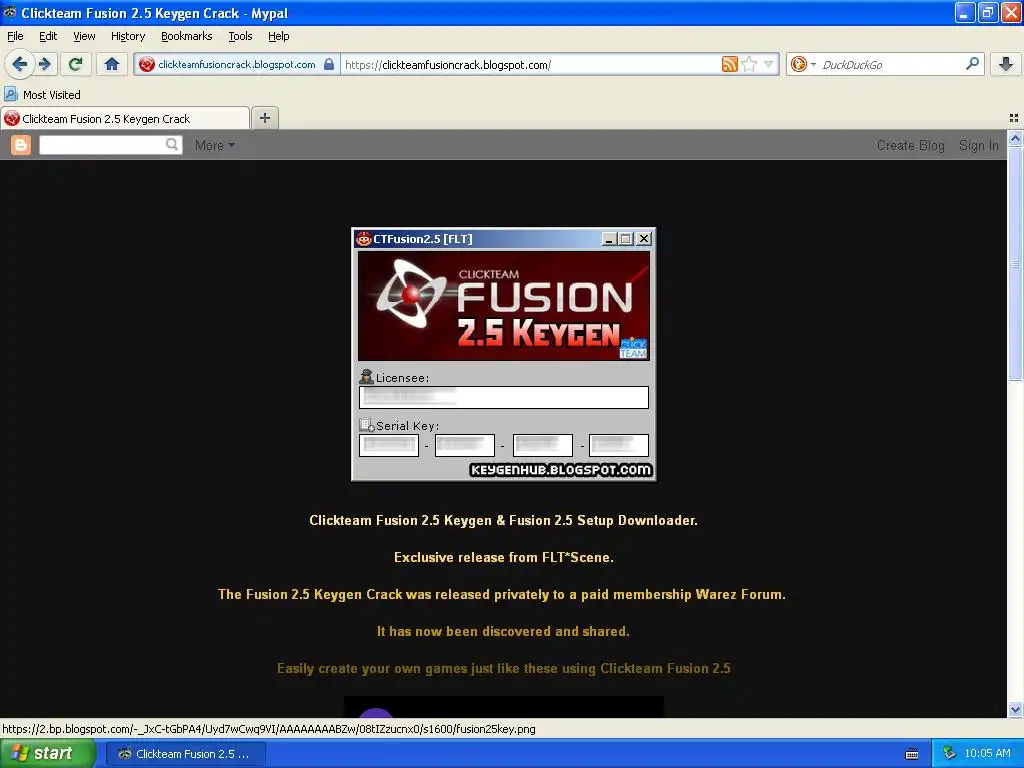Click the 'Clickteam Fusion 2.5 Keygen & Fusion' heading line
1024x768 pixels.
click(x=504, y=520)
